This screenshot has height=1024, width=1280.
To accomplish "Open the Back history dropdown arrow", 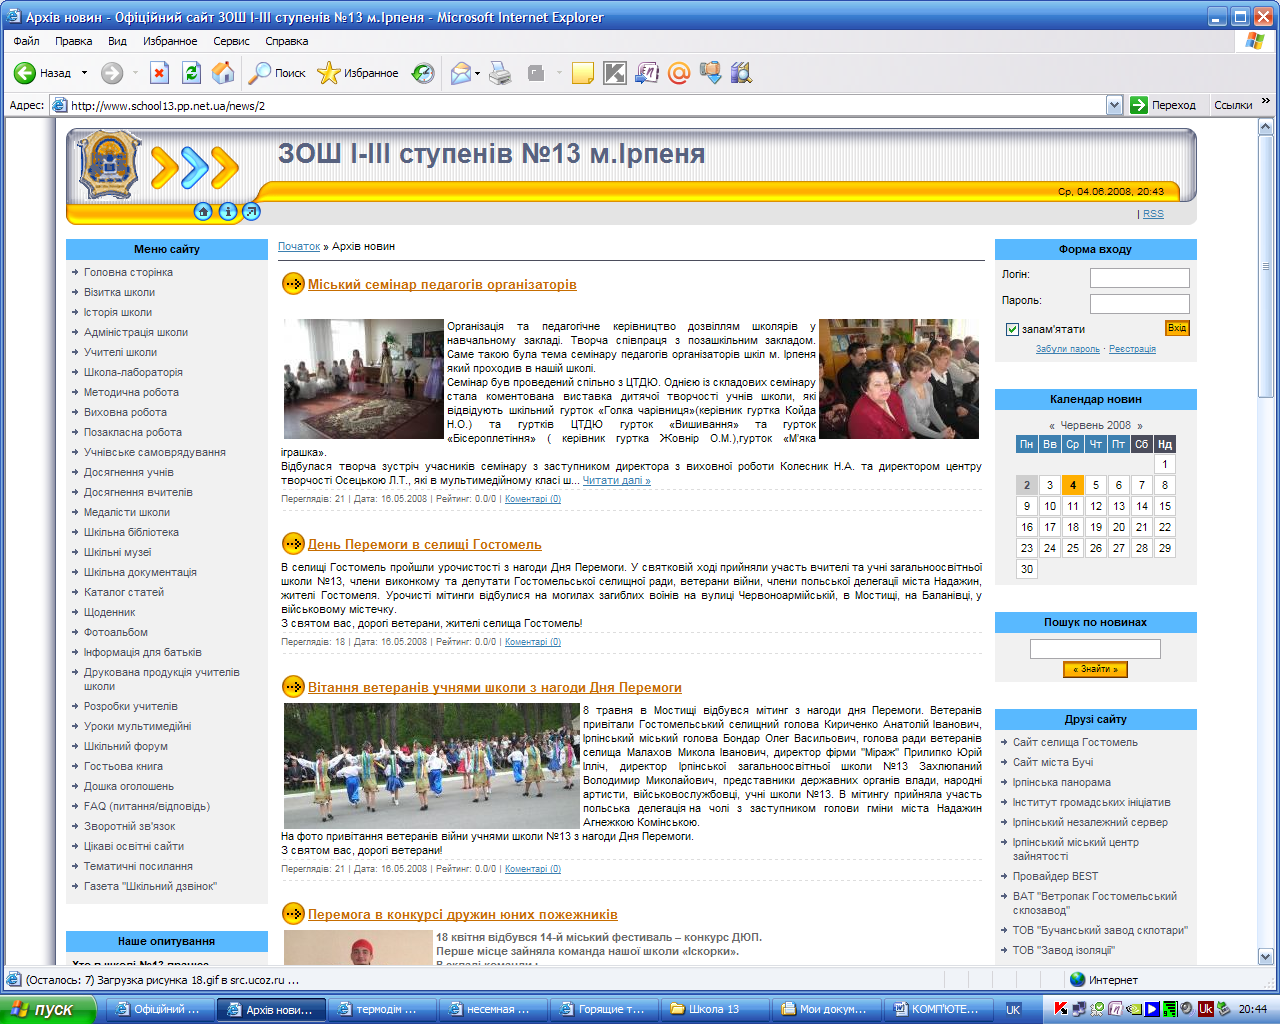I will (x=84, y=73).
